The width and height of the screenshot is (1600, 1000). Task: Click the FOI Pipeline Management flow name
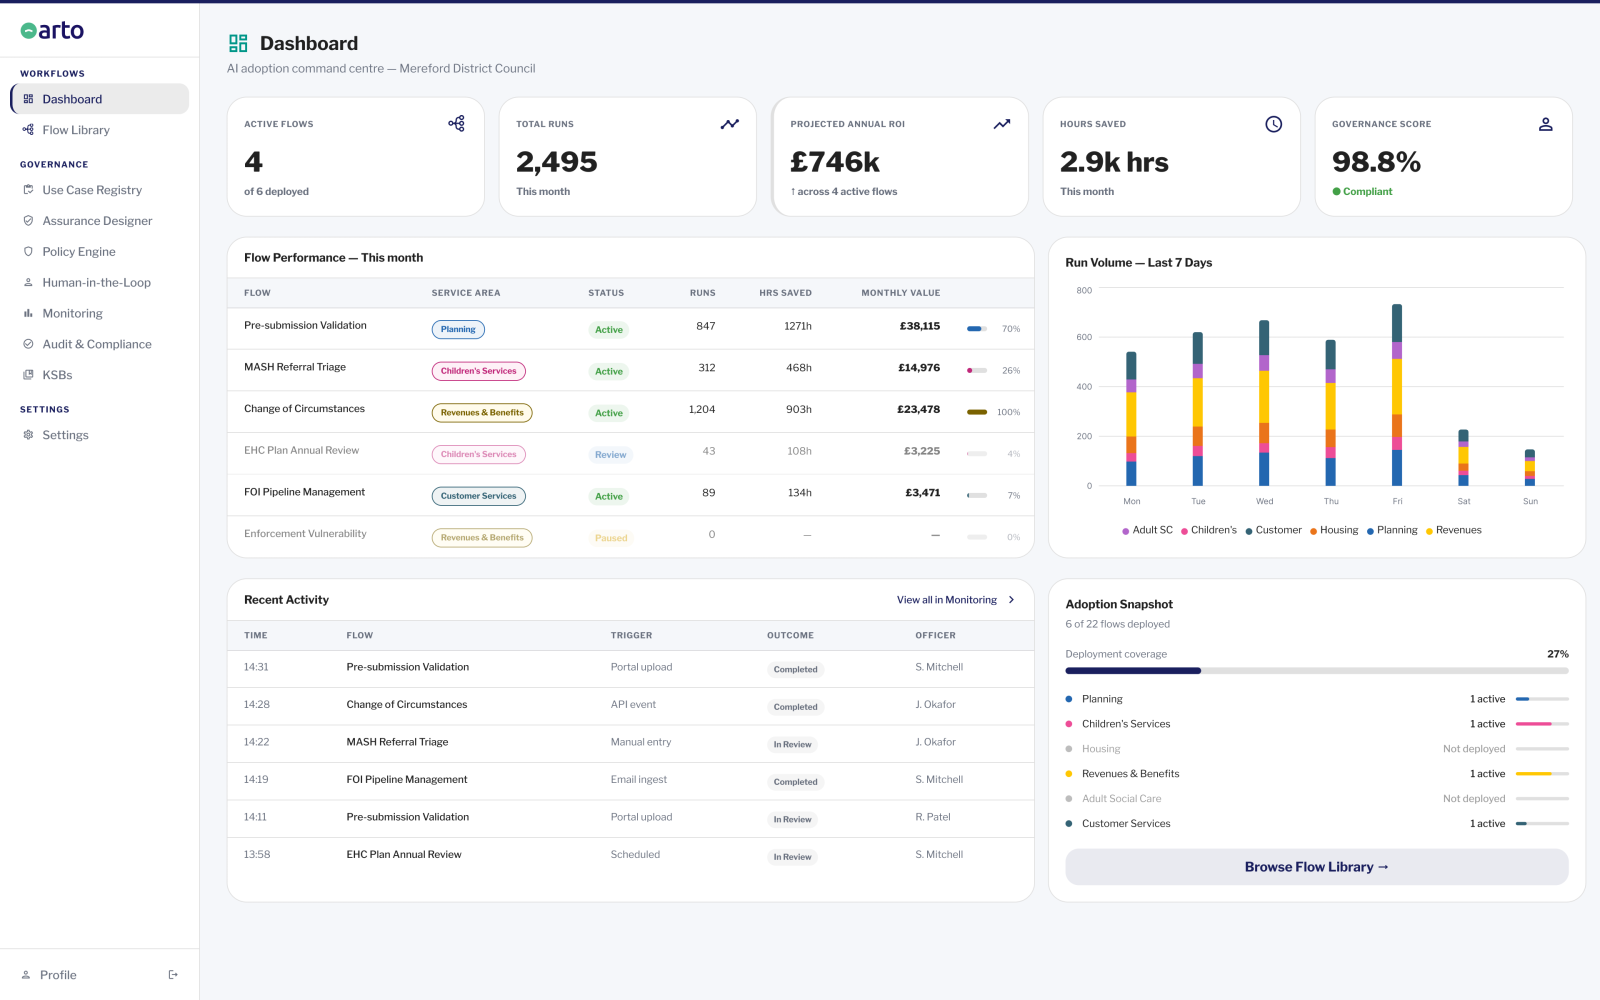(304, 492)
